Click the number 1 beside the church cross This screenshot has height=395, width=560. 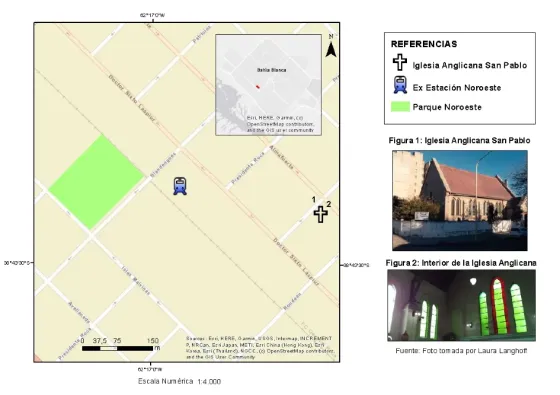point(314,200)
